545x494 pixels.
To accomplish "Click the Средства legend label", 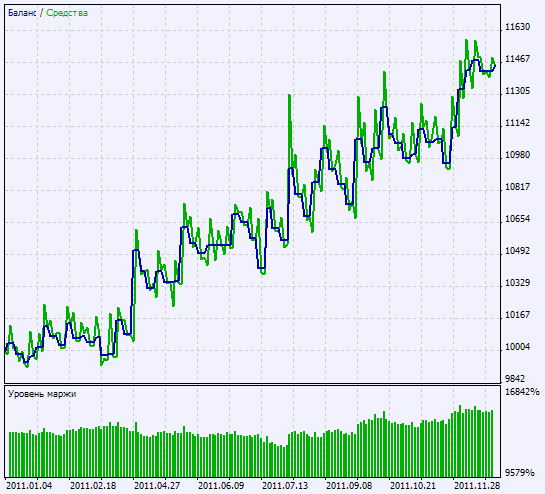I will (x=67, y=13).
